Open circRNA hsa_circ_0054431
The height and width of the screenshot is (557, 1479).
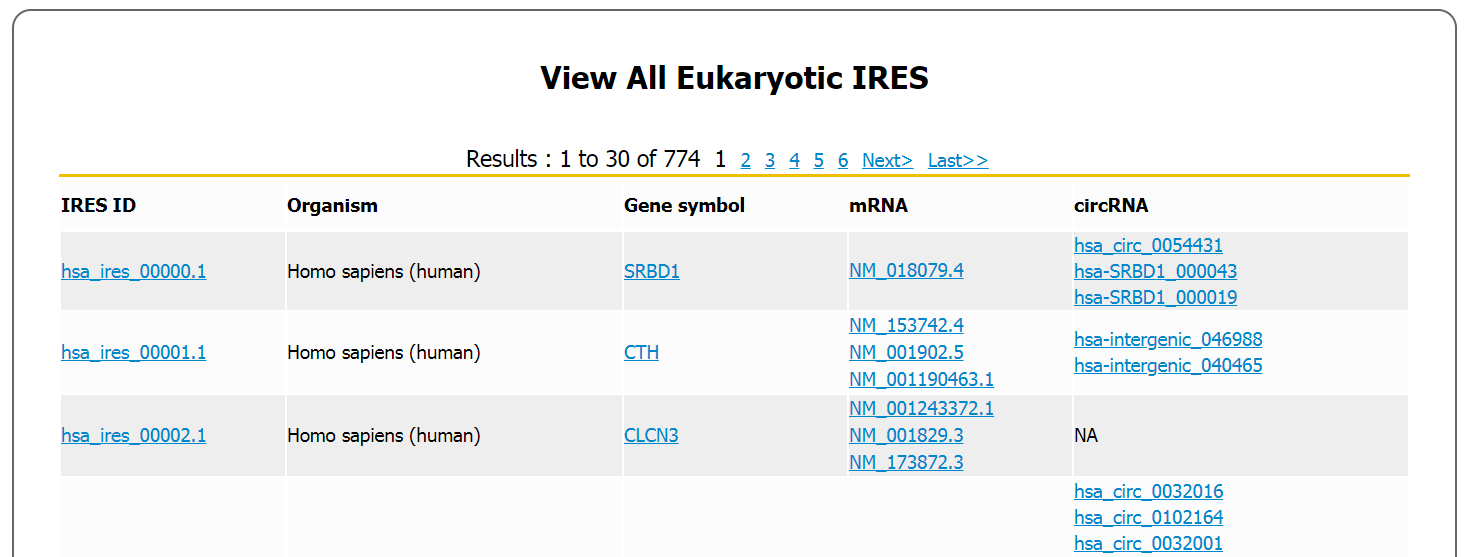(x=1149, y=246)
